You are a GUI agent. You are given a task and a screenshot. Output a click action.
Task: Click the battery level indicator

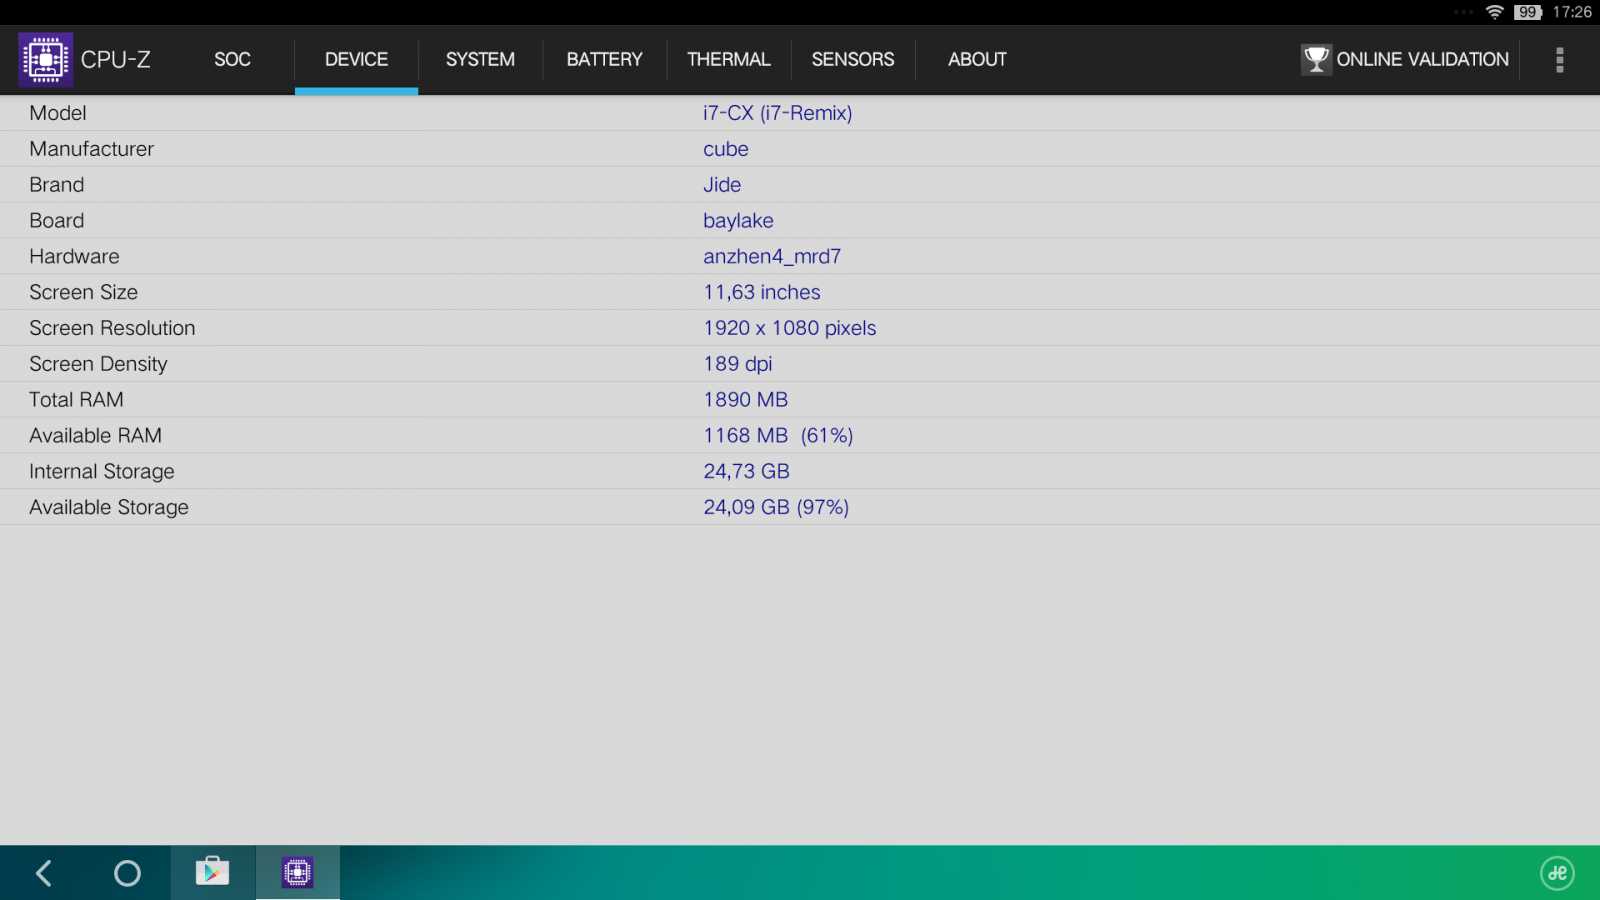(x=1528, y=12)
